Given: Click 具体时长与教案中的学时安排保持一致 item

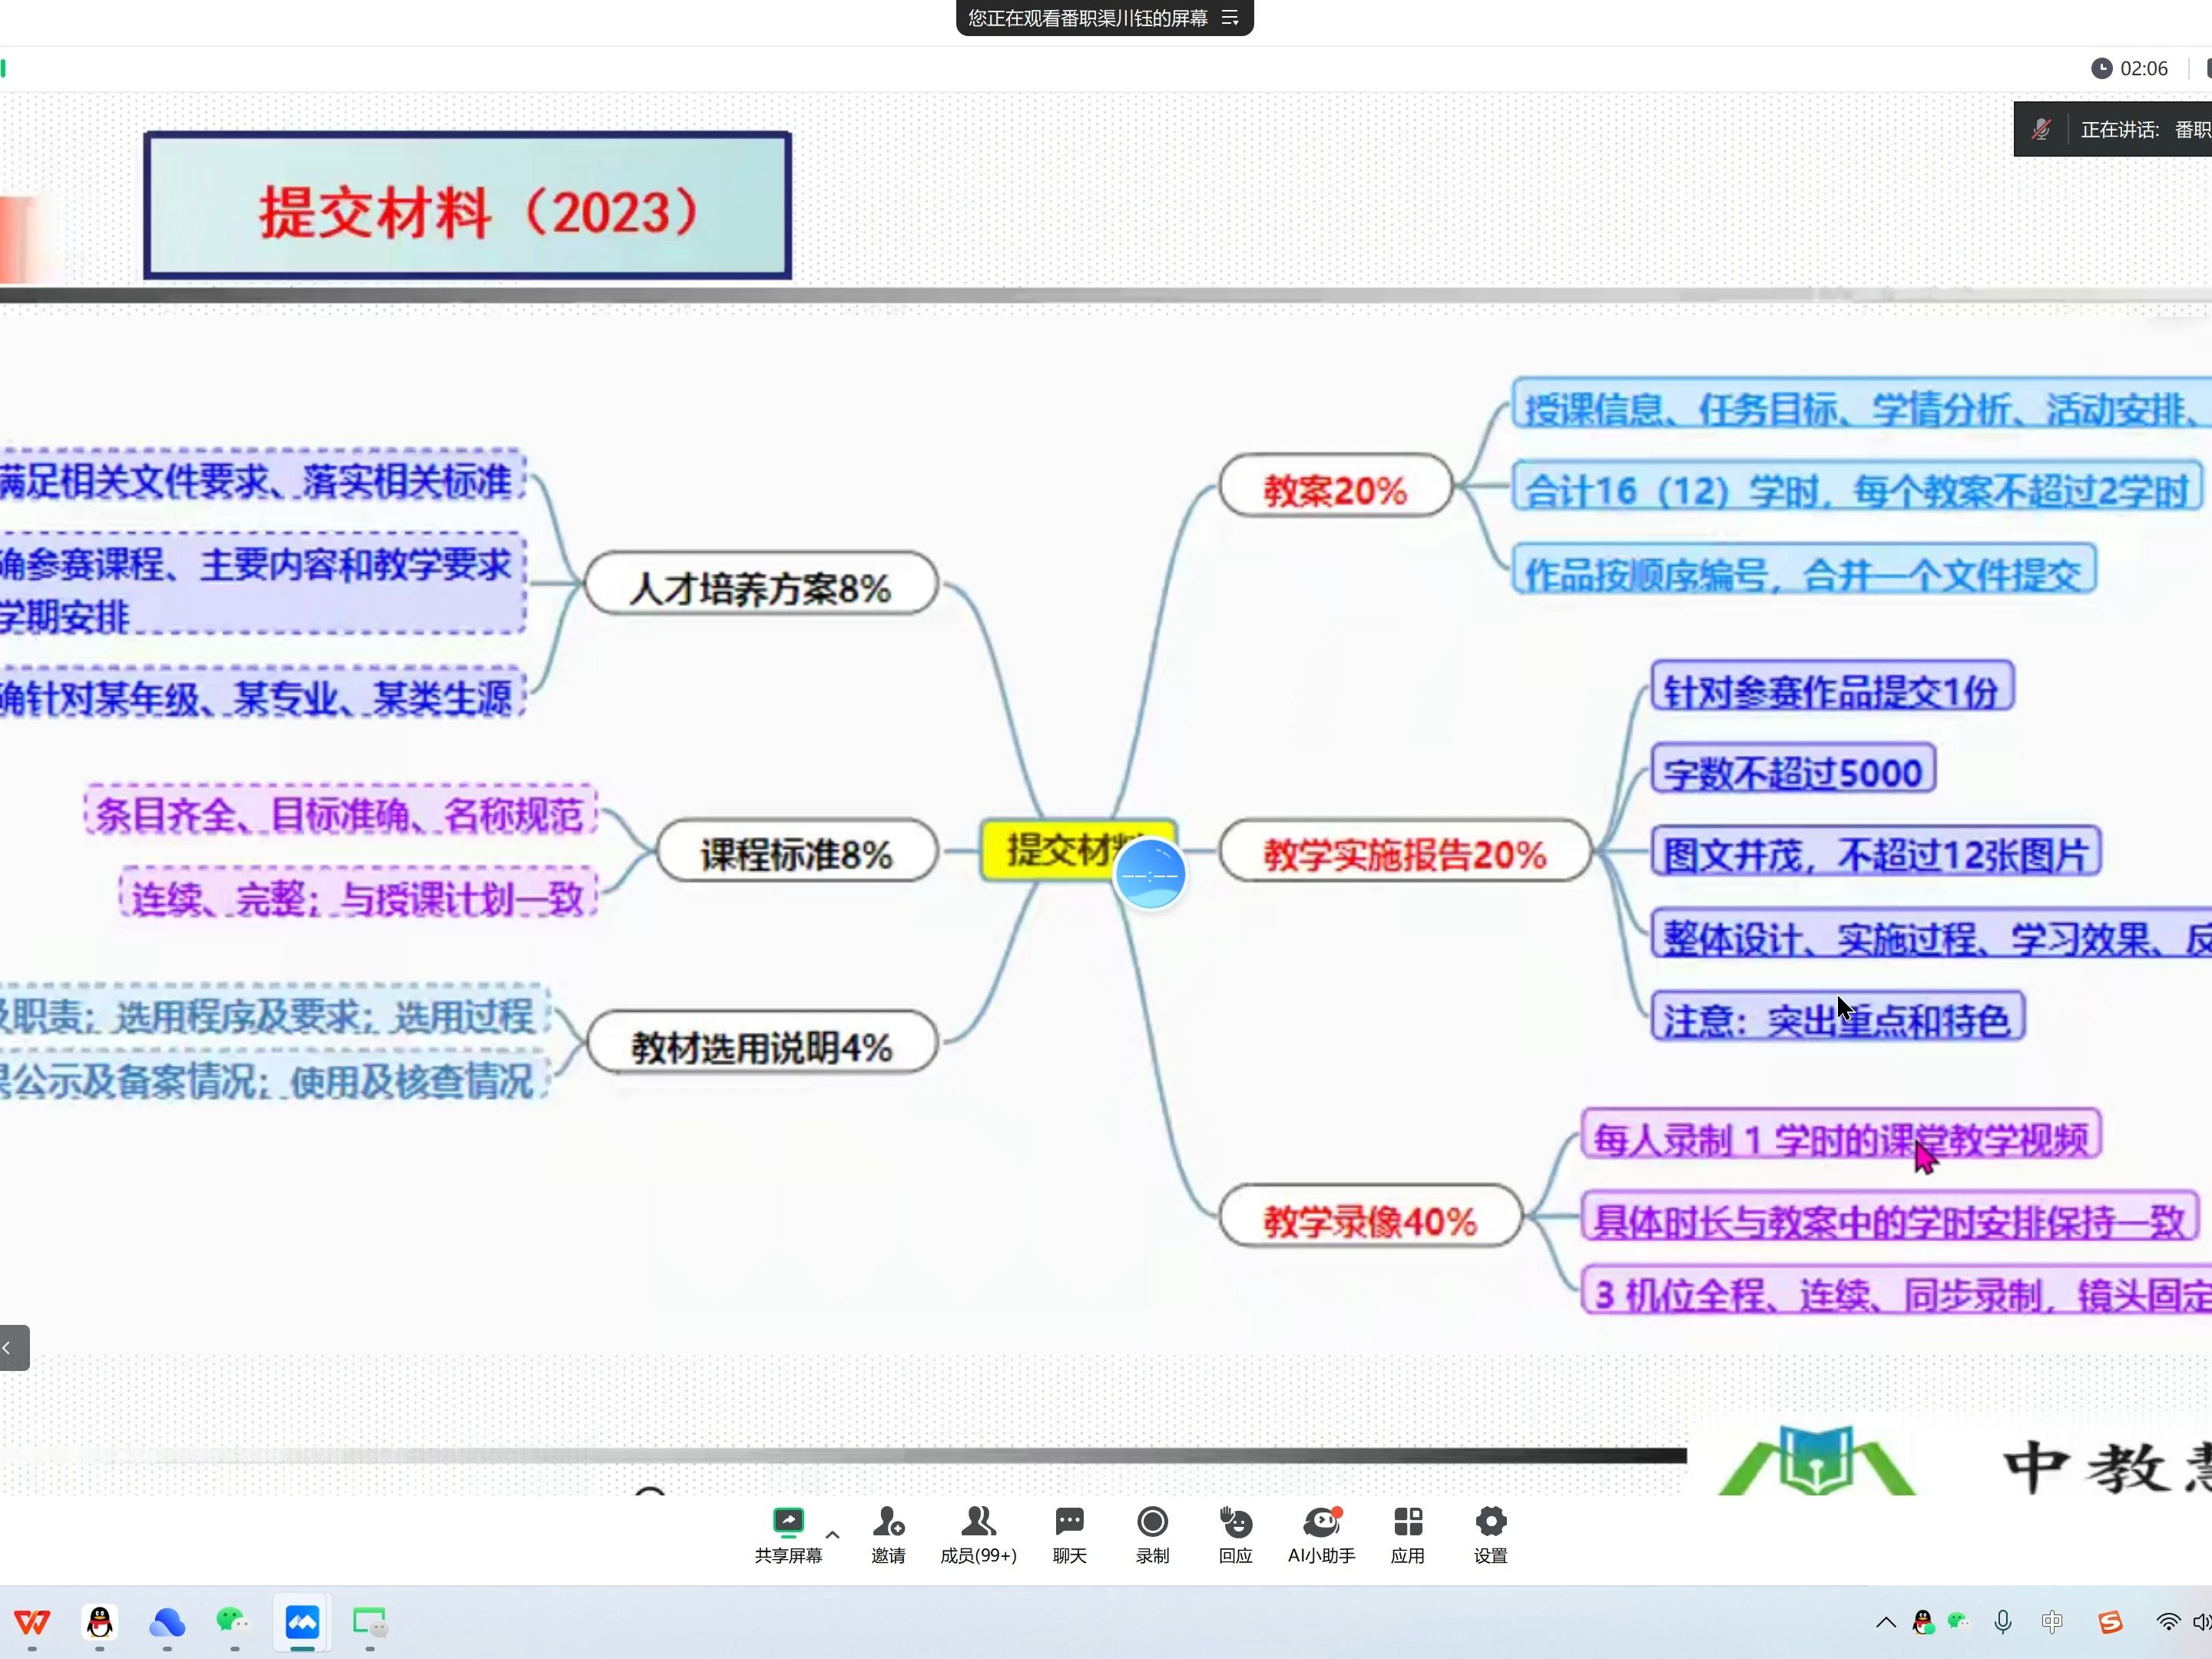Looking at the screenshot, I should (1890, 1217).
